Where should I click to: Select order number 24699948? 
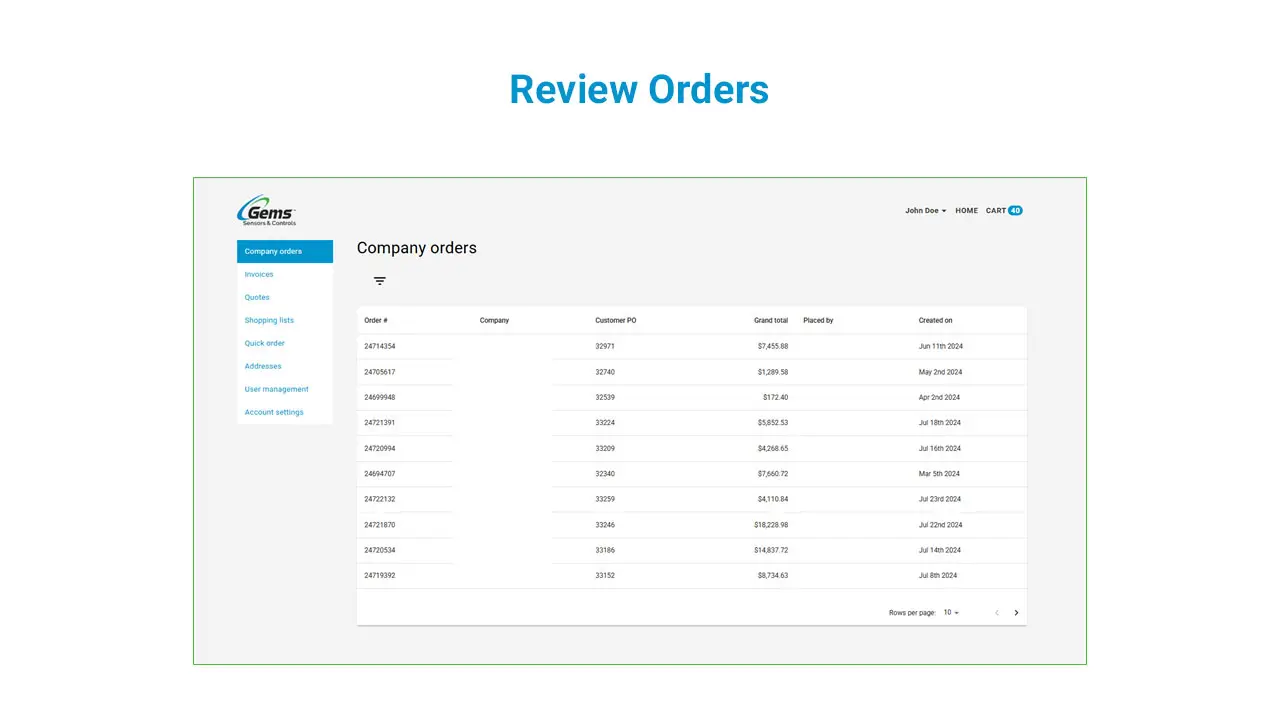click(x=380, y=398)
